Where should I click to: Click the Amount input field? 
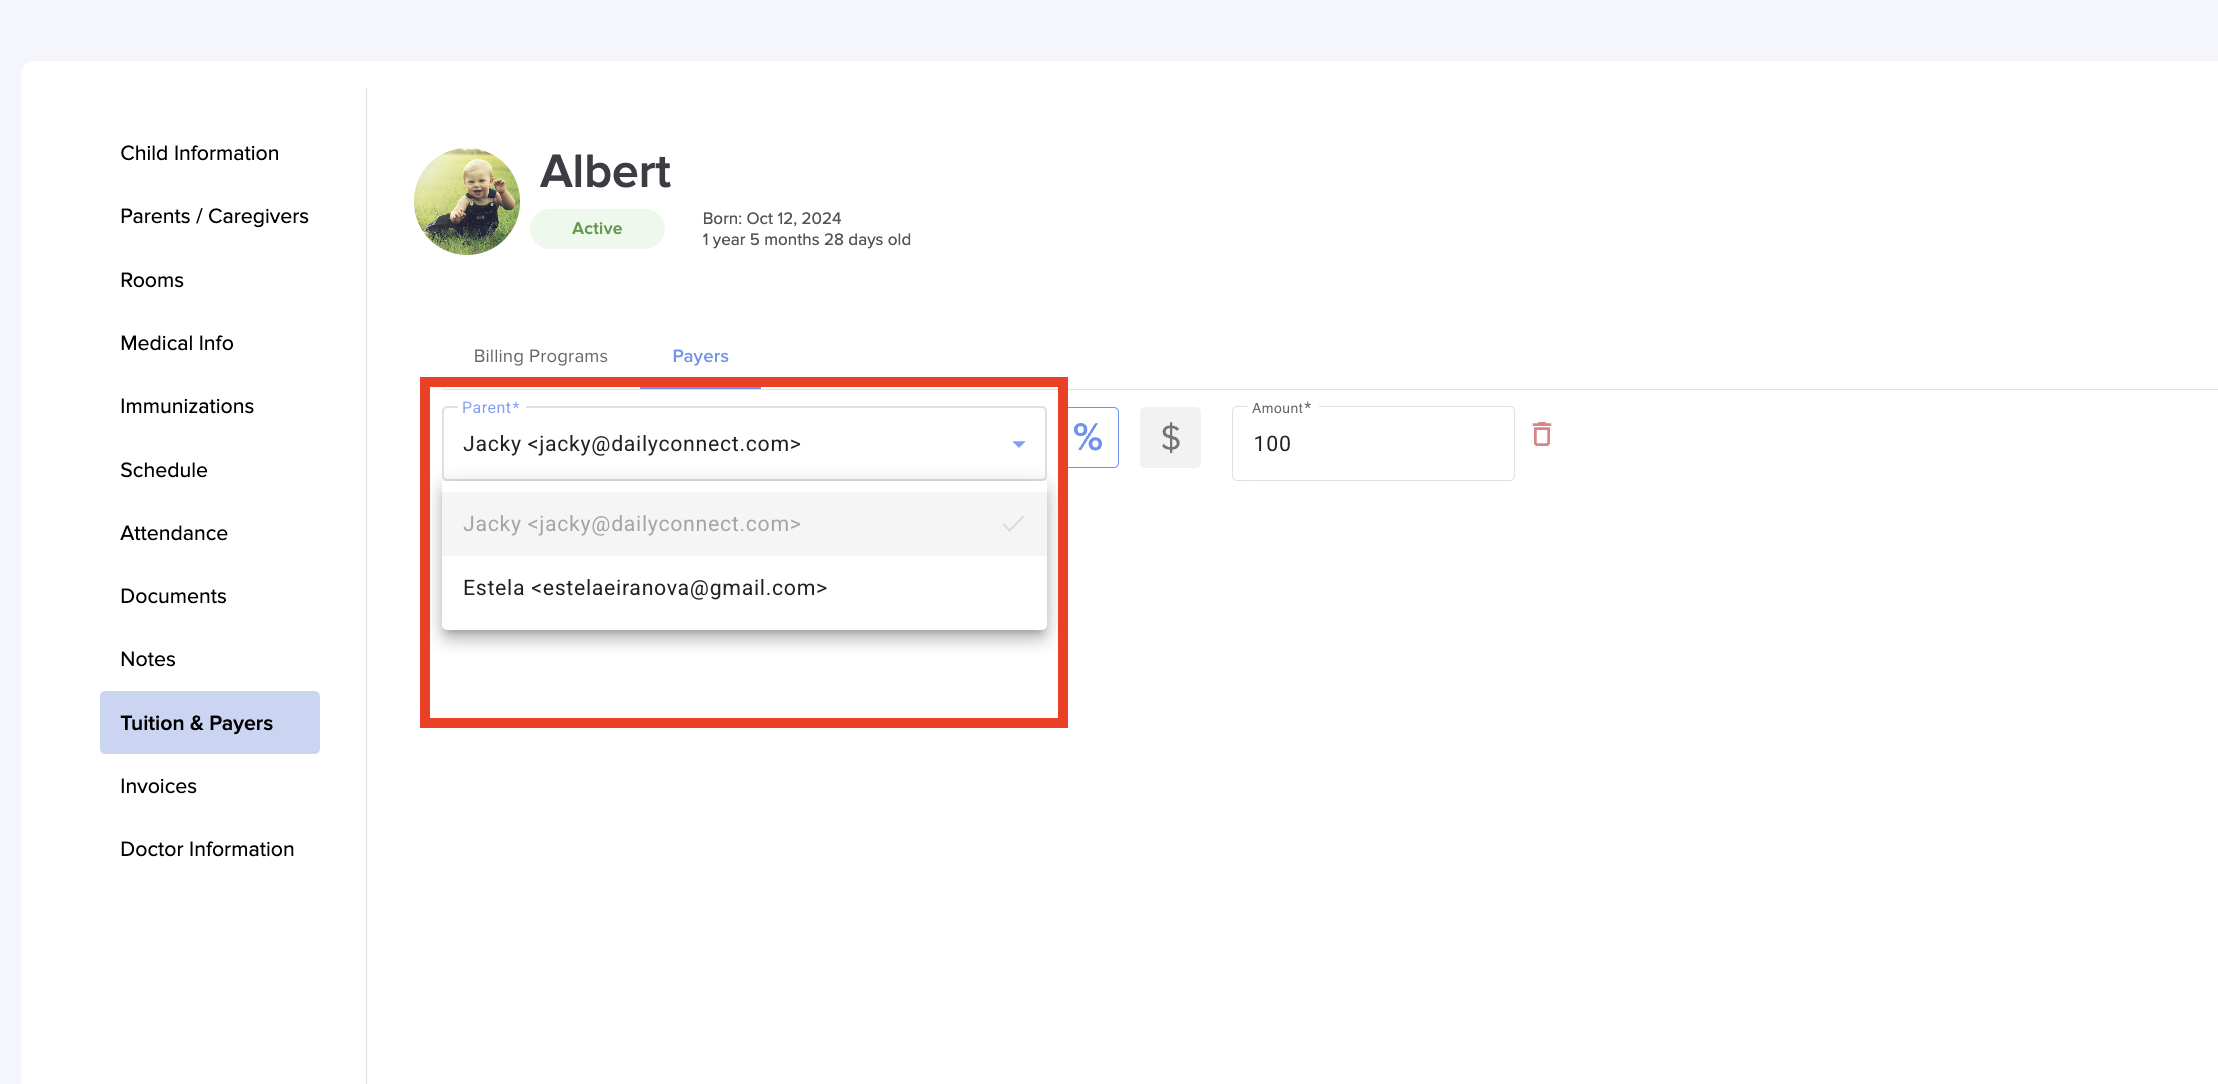(x=1372, y=444)
